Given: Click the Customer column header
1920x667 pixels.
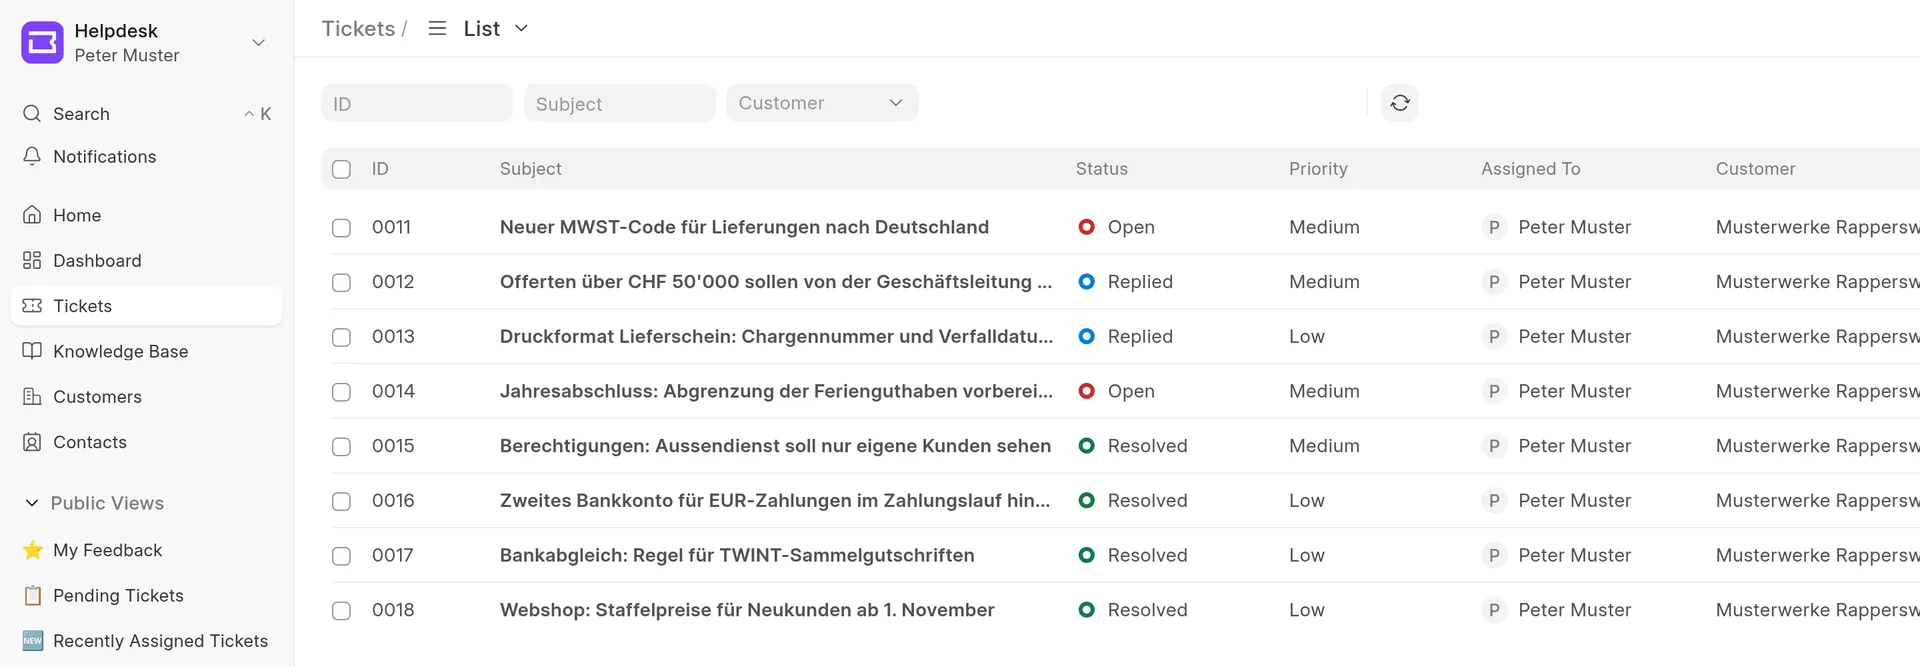Looking at the screenshot, I should click(1756, 169).
